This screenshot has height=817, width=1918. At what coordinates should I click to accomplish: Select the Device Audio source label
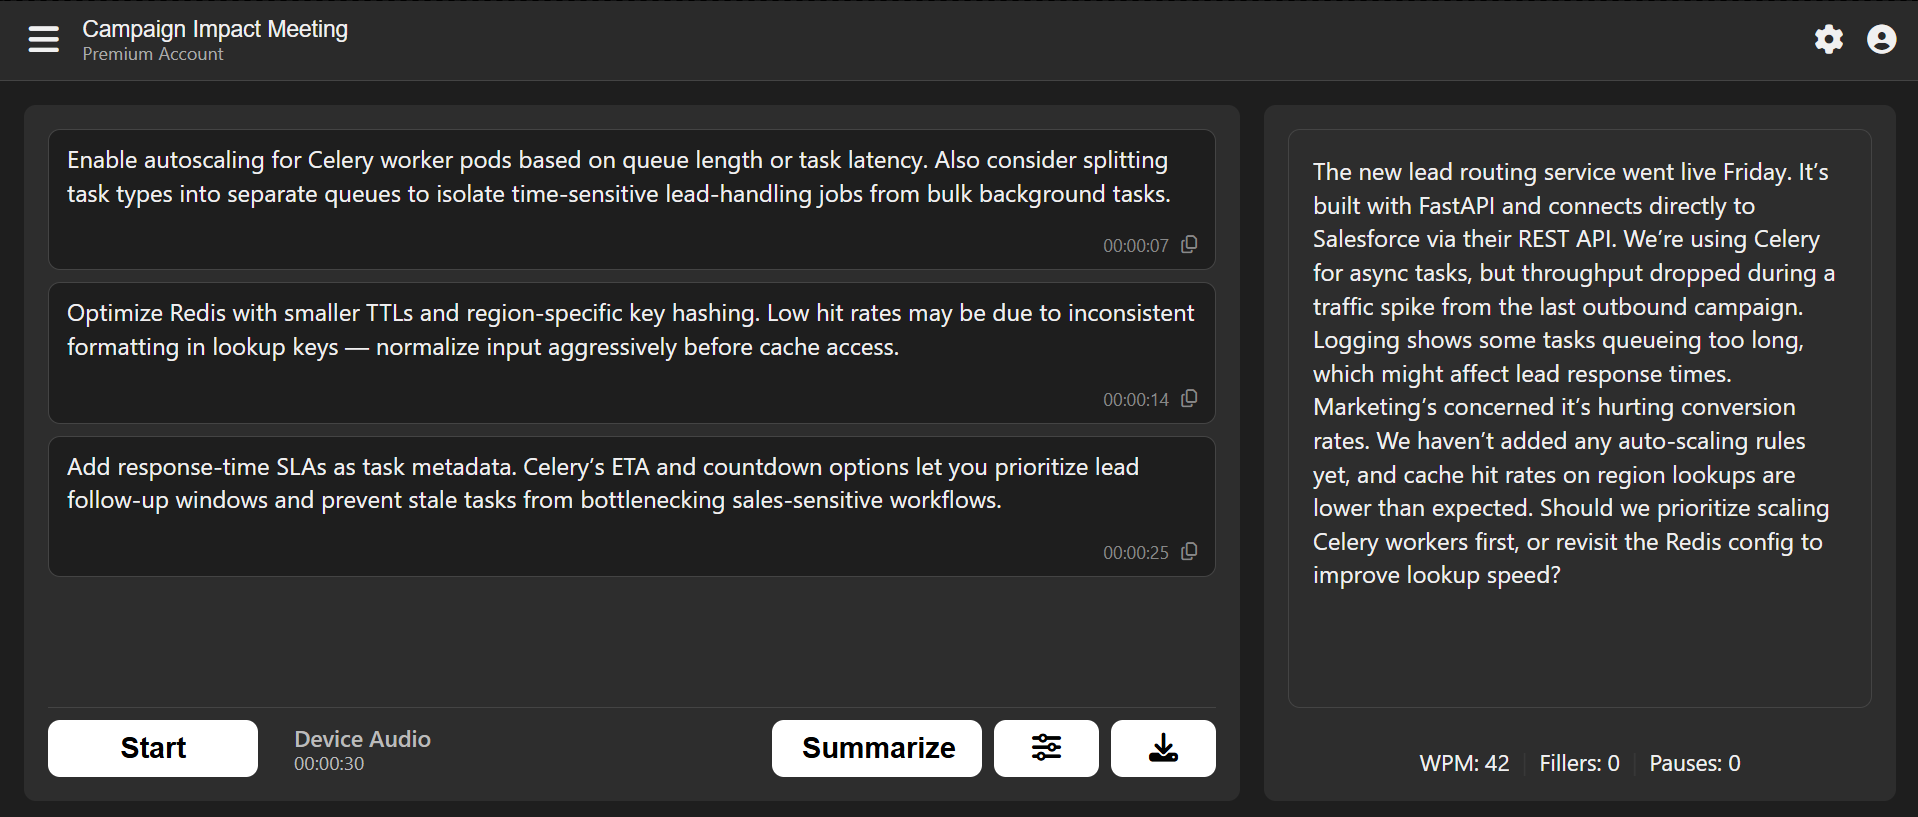pos(362,739)
